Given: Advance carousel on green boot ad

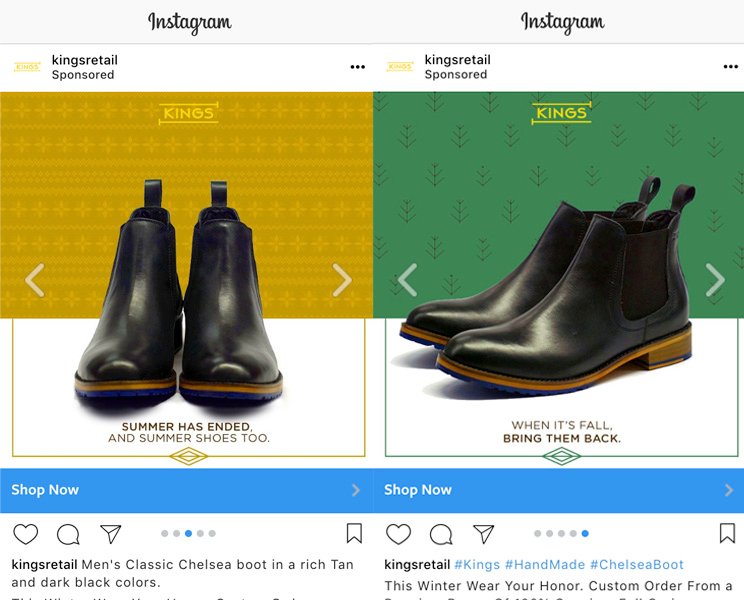Looking at the screenshot, I should [x=715, y=280].
